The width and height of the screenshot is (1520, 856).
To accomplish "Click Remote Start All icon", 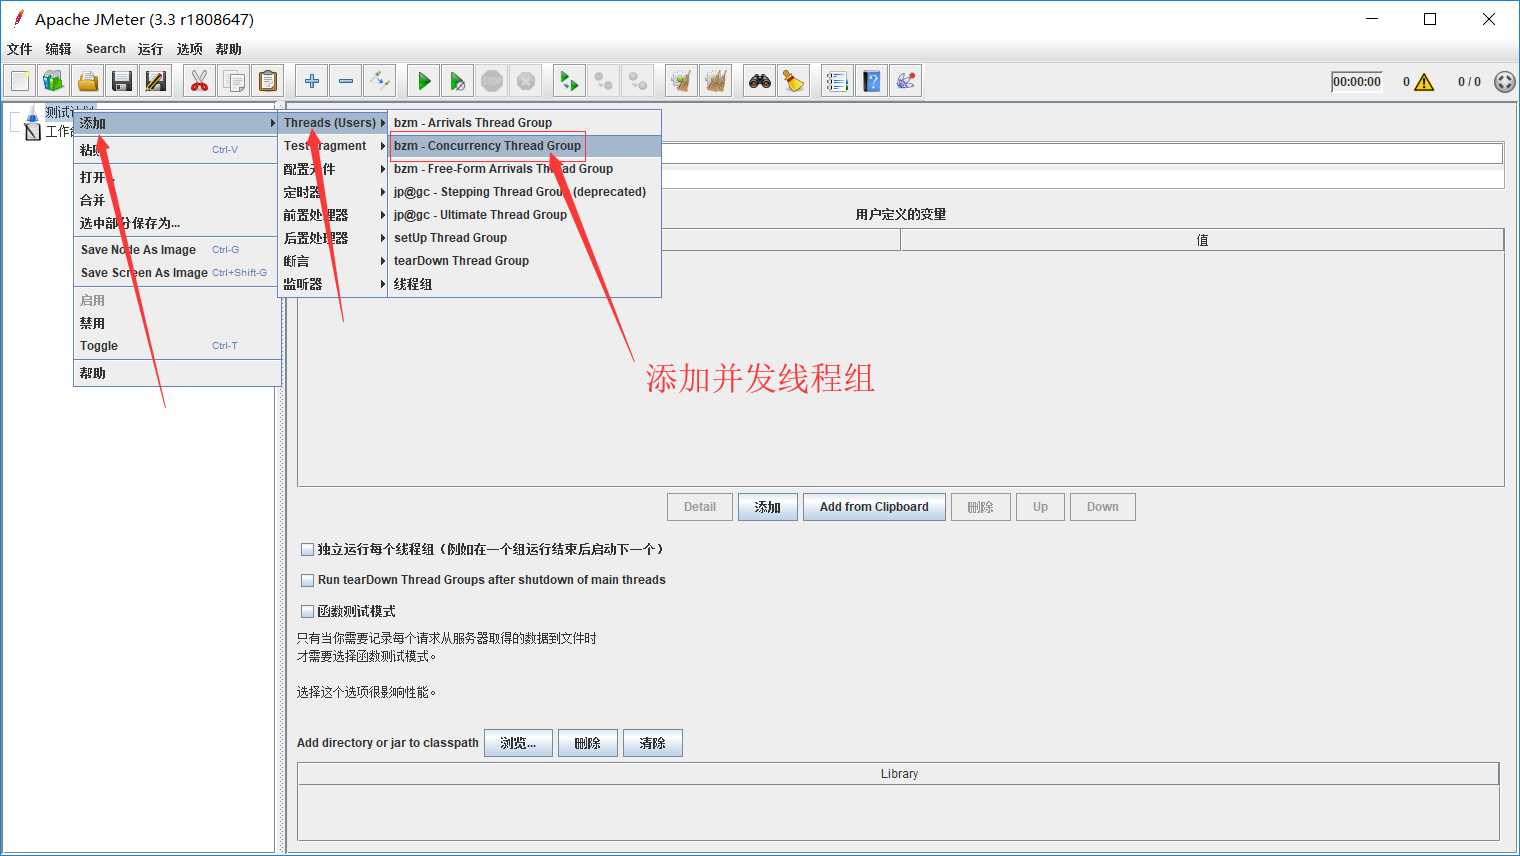I will coord(570,81).
